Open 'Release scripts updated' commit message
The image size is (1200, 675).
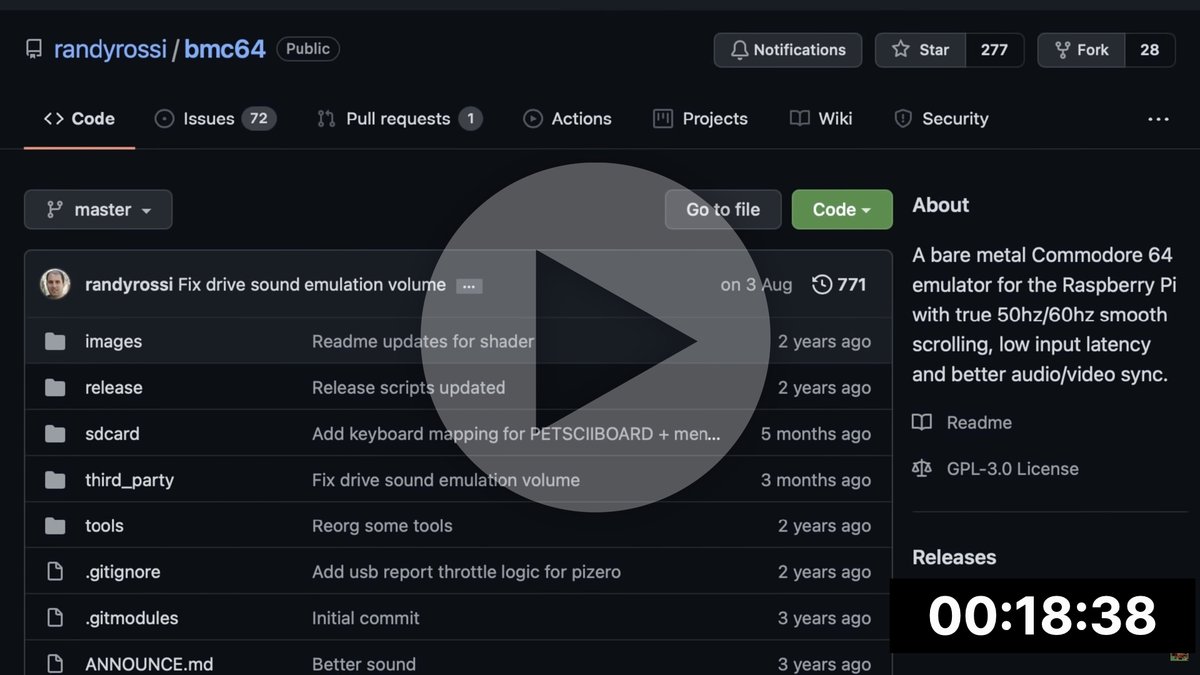(x=408, y=387)
